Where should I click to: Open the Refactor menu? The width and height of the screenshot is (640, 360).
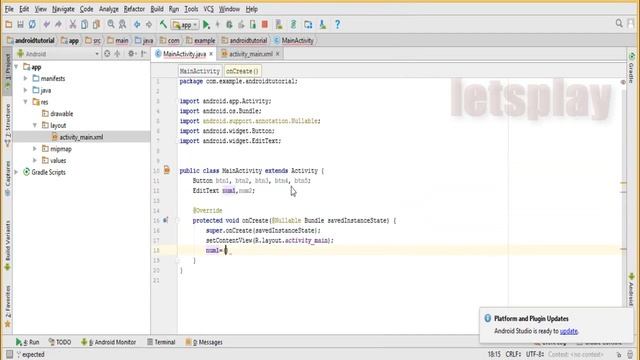pos(134,9)
